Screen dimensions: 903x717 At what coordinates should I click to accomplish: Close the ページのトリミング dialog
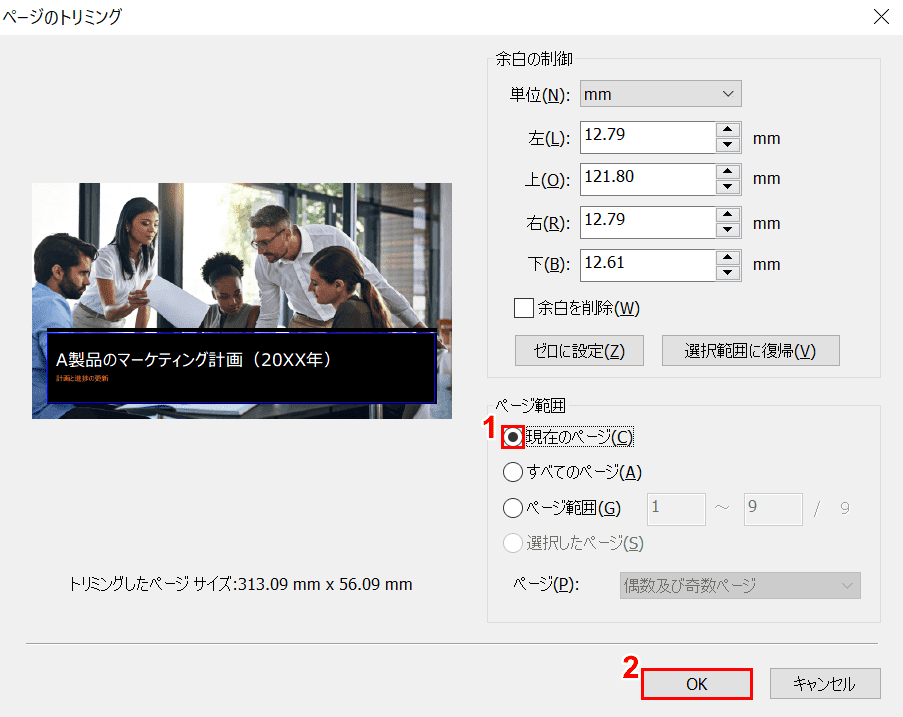coord(881,17)
